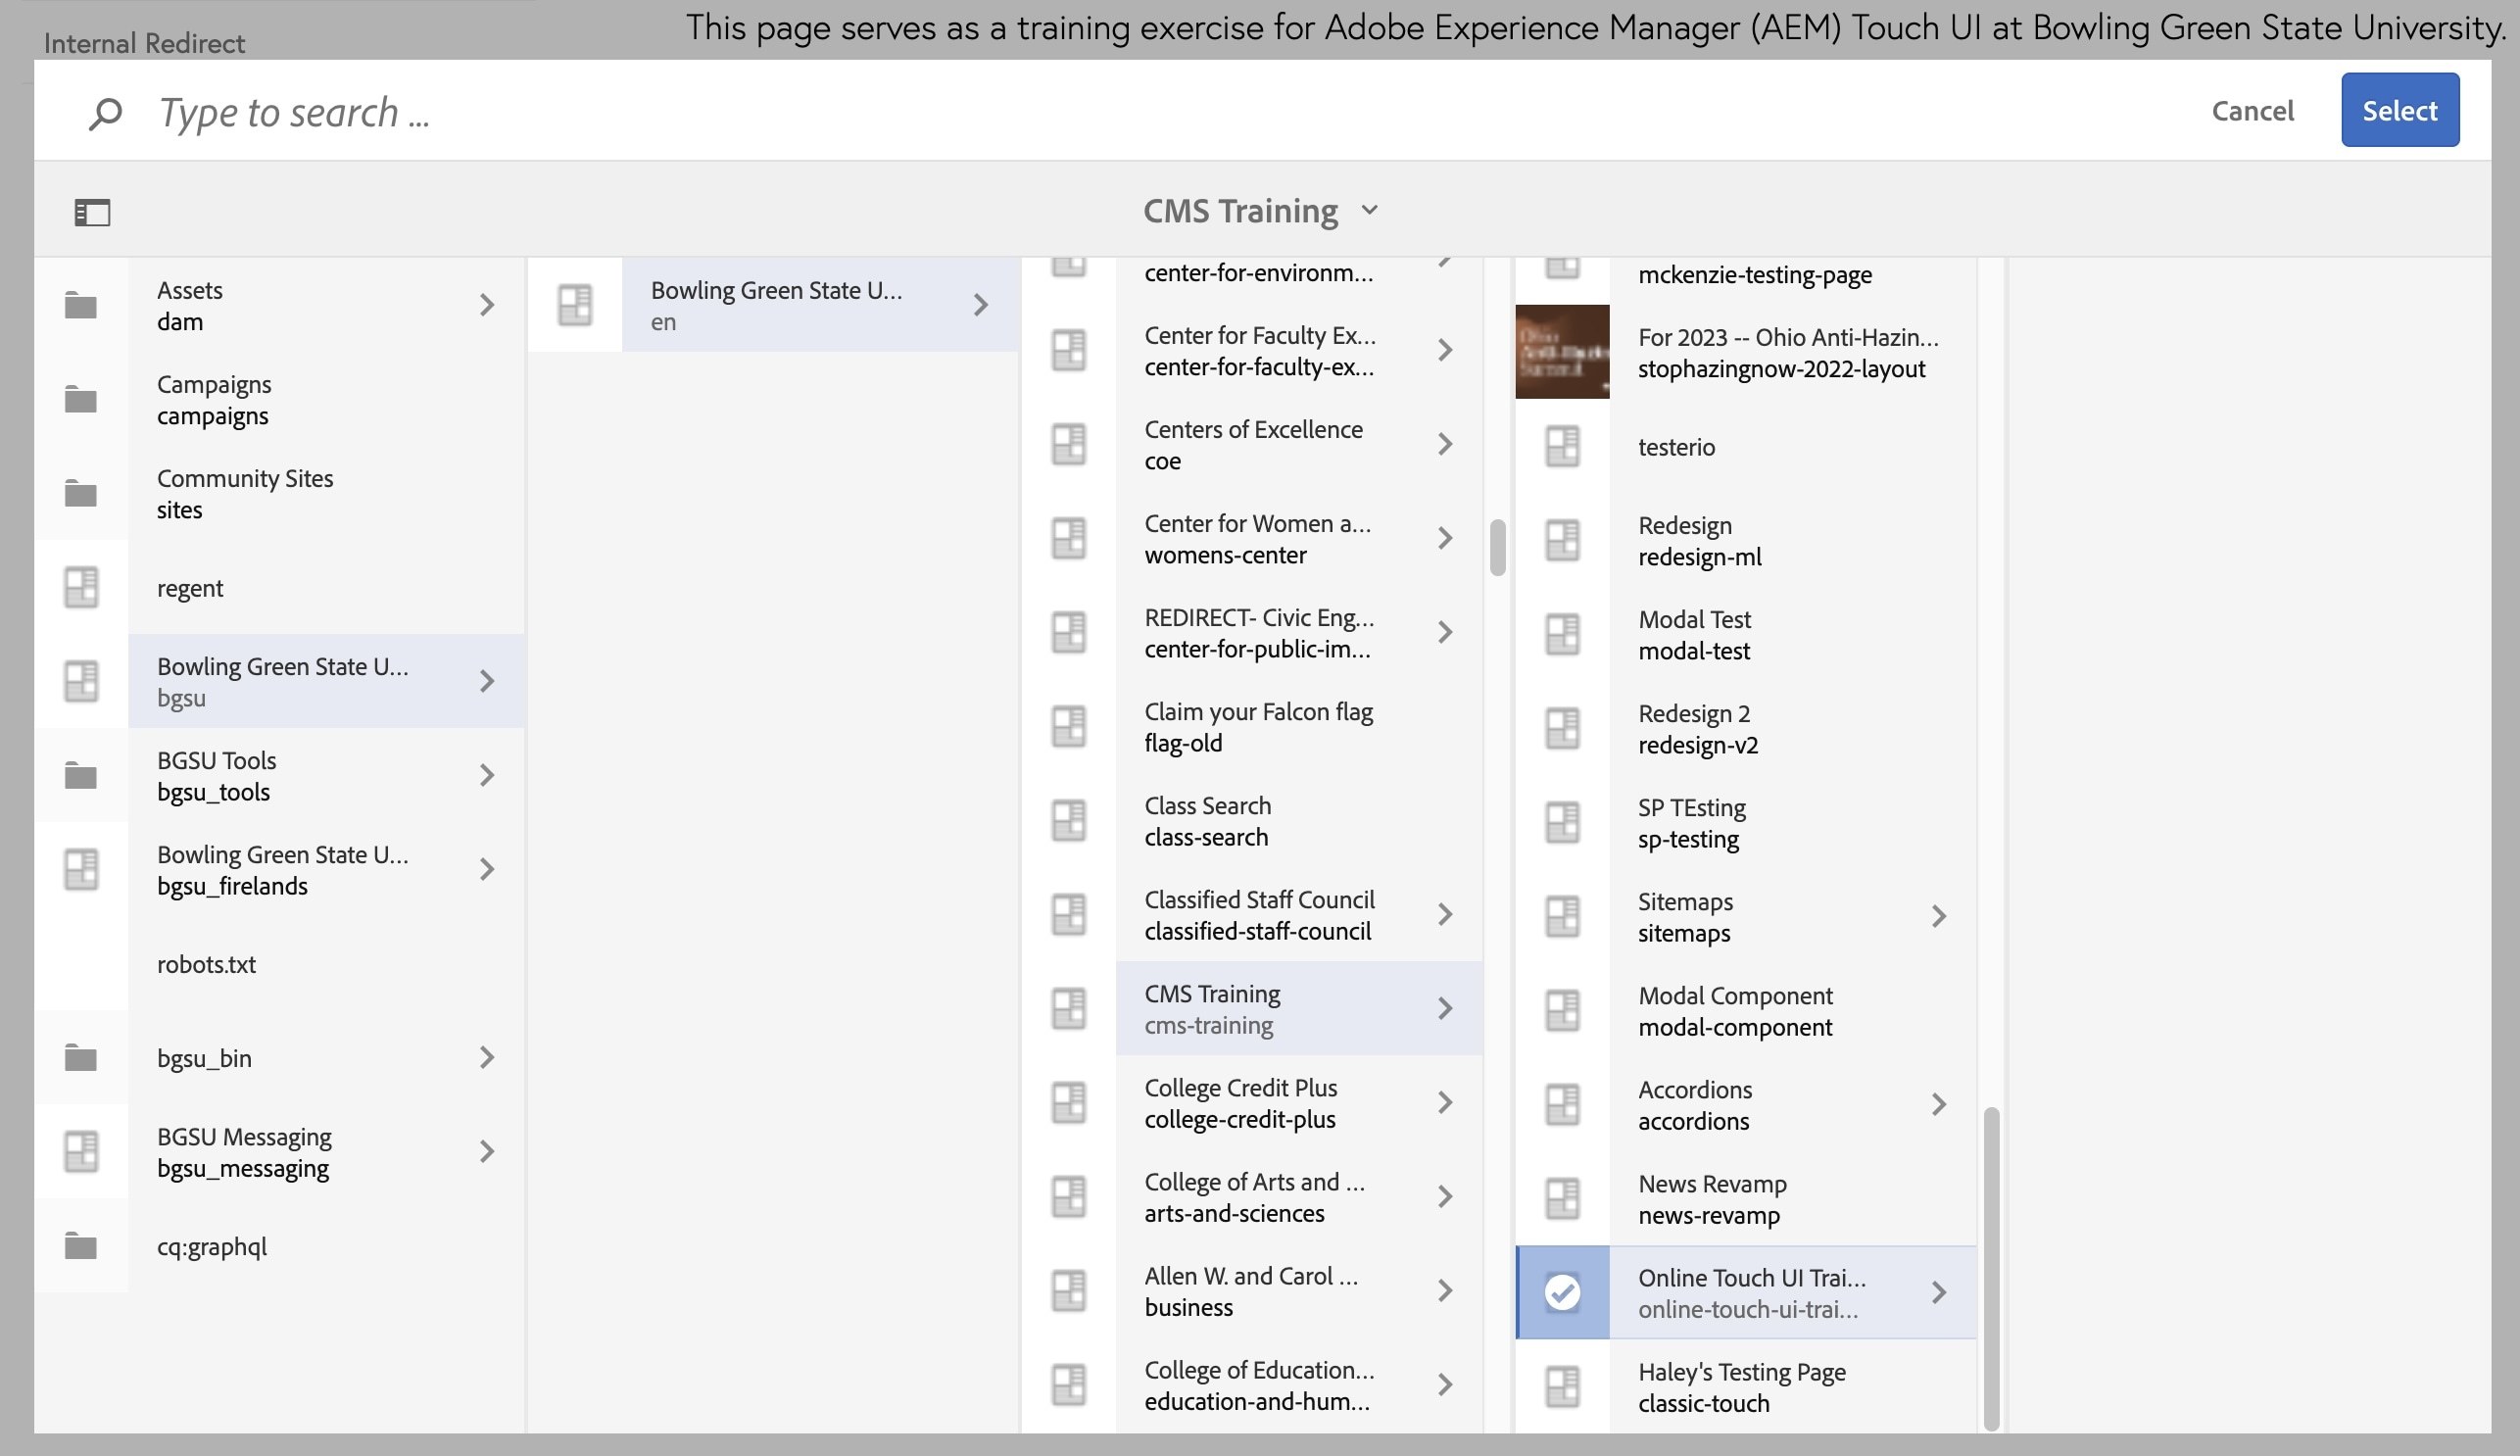Viewport: 2520px width, 1456px height.
Task: Expand the Online Touch UI Training chevron
Action: click(1939, 1292)
